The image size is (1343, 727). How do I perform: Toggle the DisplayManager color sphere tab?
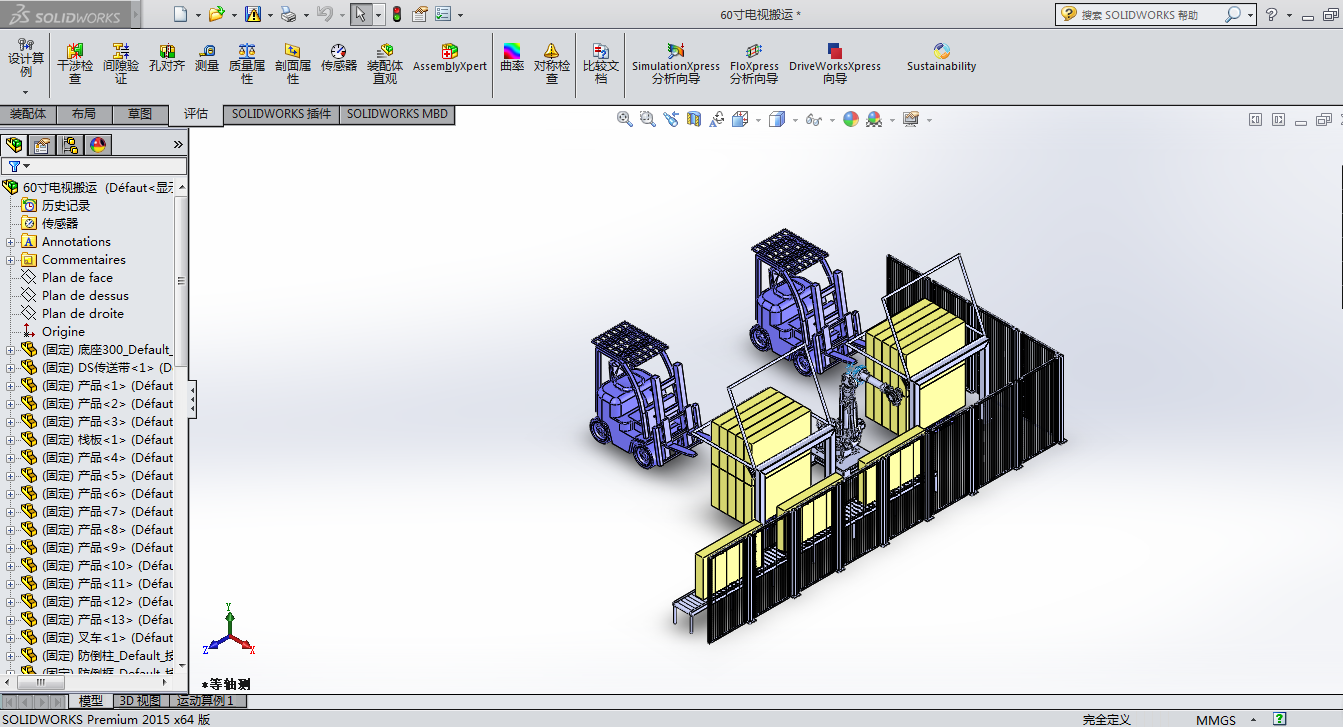click(97, 145)
